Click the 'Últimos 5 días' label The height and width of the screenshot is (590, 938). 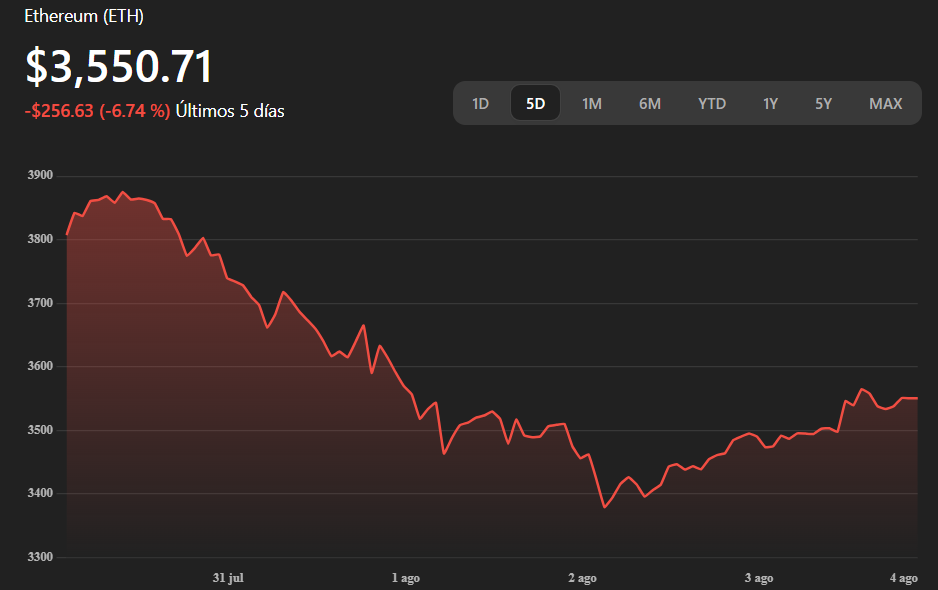point(230,111)
